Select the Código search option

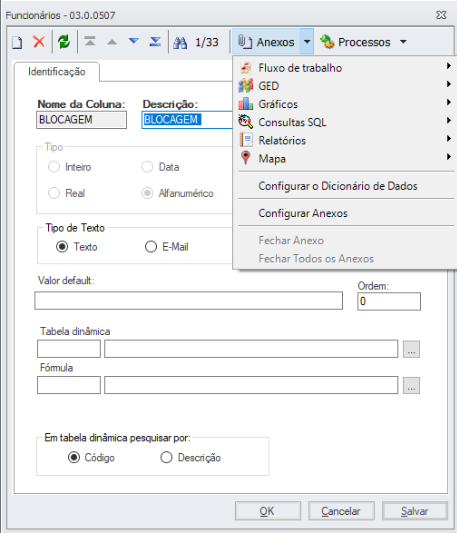click(x=74, y=457)
